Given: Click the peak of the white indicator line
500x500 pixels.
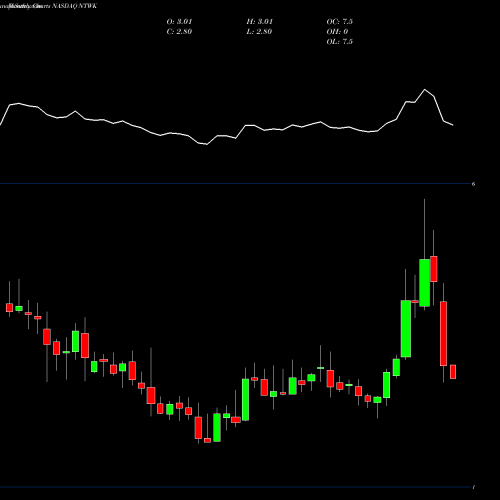Looking at the screenshot, I should pos(425,89).
